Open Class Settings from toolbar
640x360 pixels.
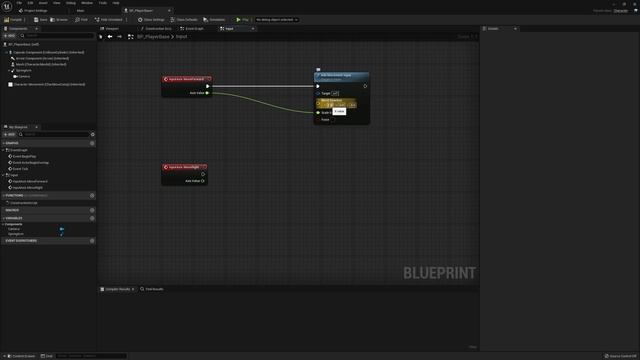151,20
